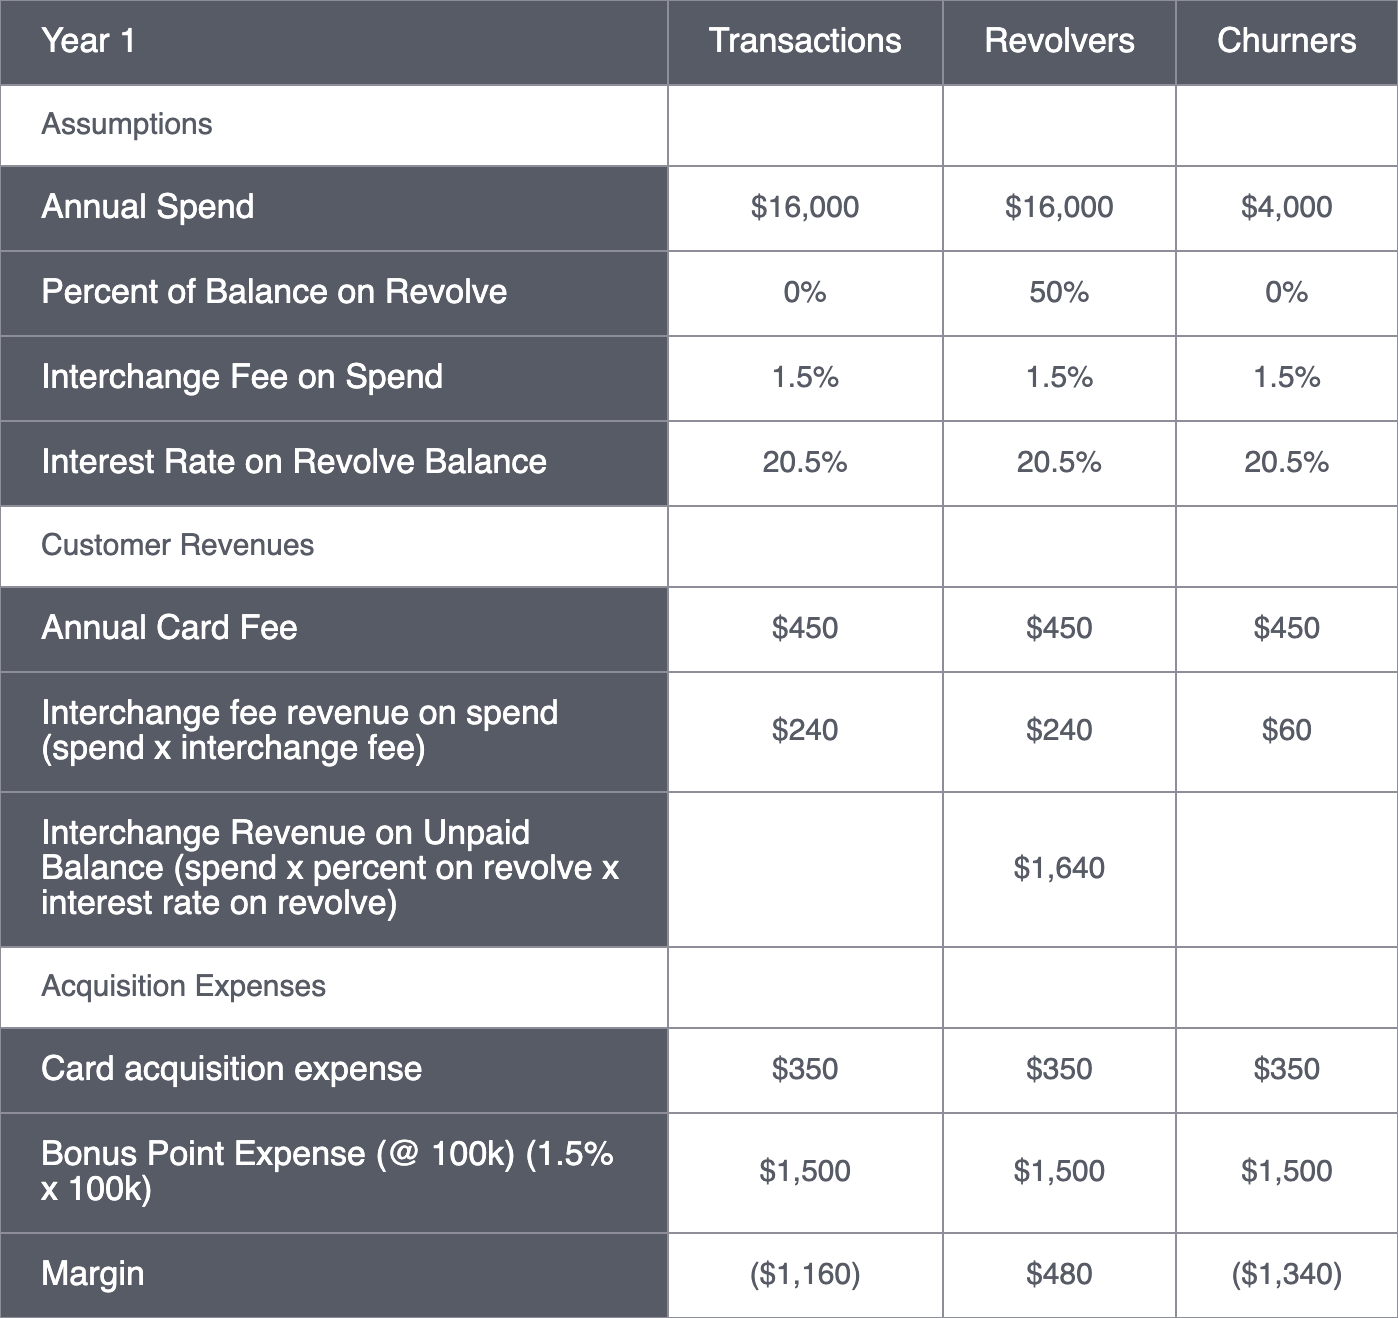Select Churners $60 interchange revenue cell
Viewport: 1398px width, 1318px height.
[x=1287, y=732]
